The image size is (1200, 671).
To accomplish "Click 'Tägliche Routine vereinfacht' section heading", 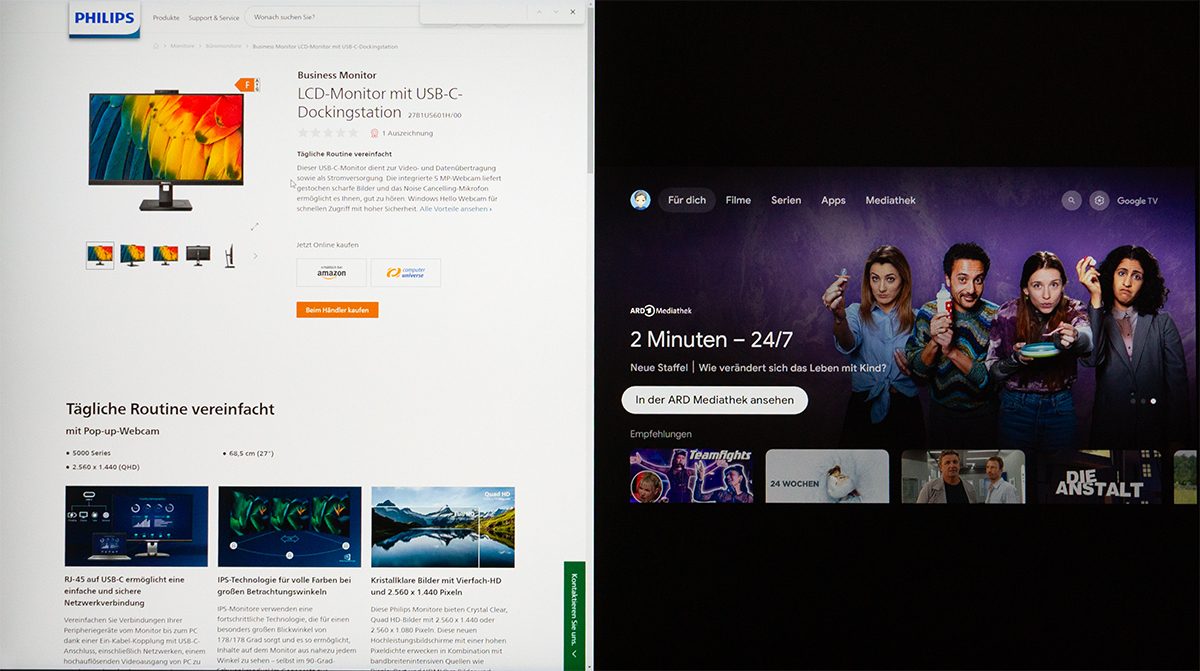I will 170,409.
